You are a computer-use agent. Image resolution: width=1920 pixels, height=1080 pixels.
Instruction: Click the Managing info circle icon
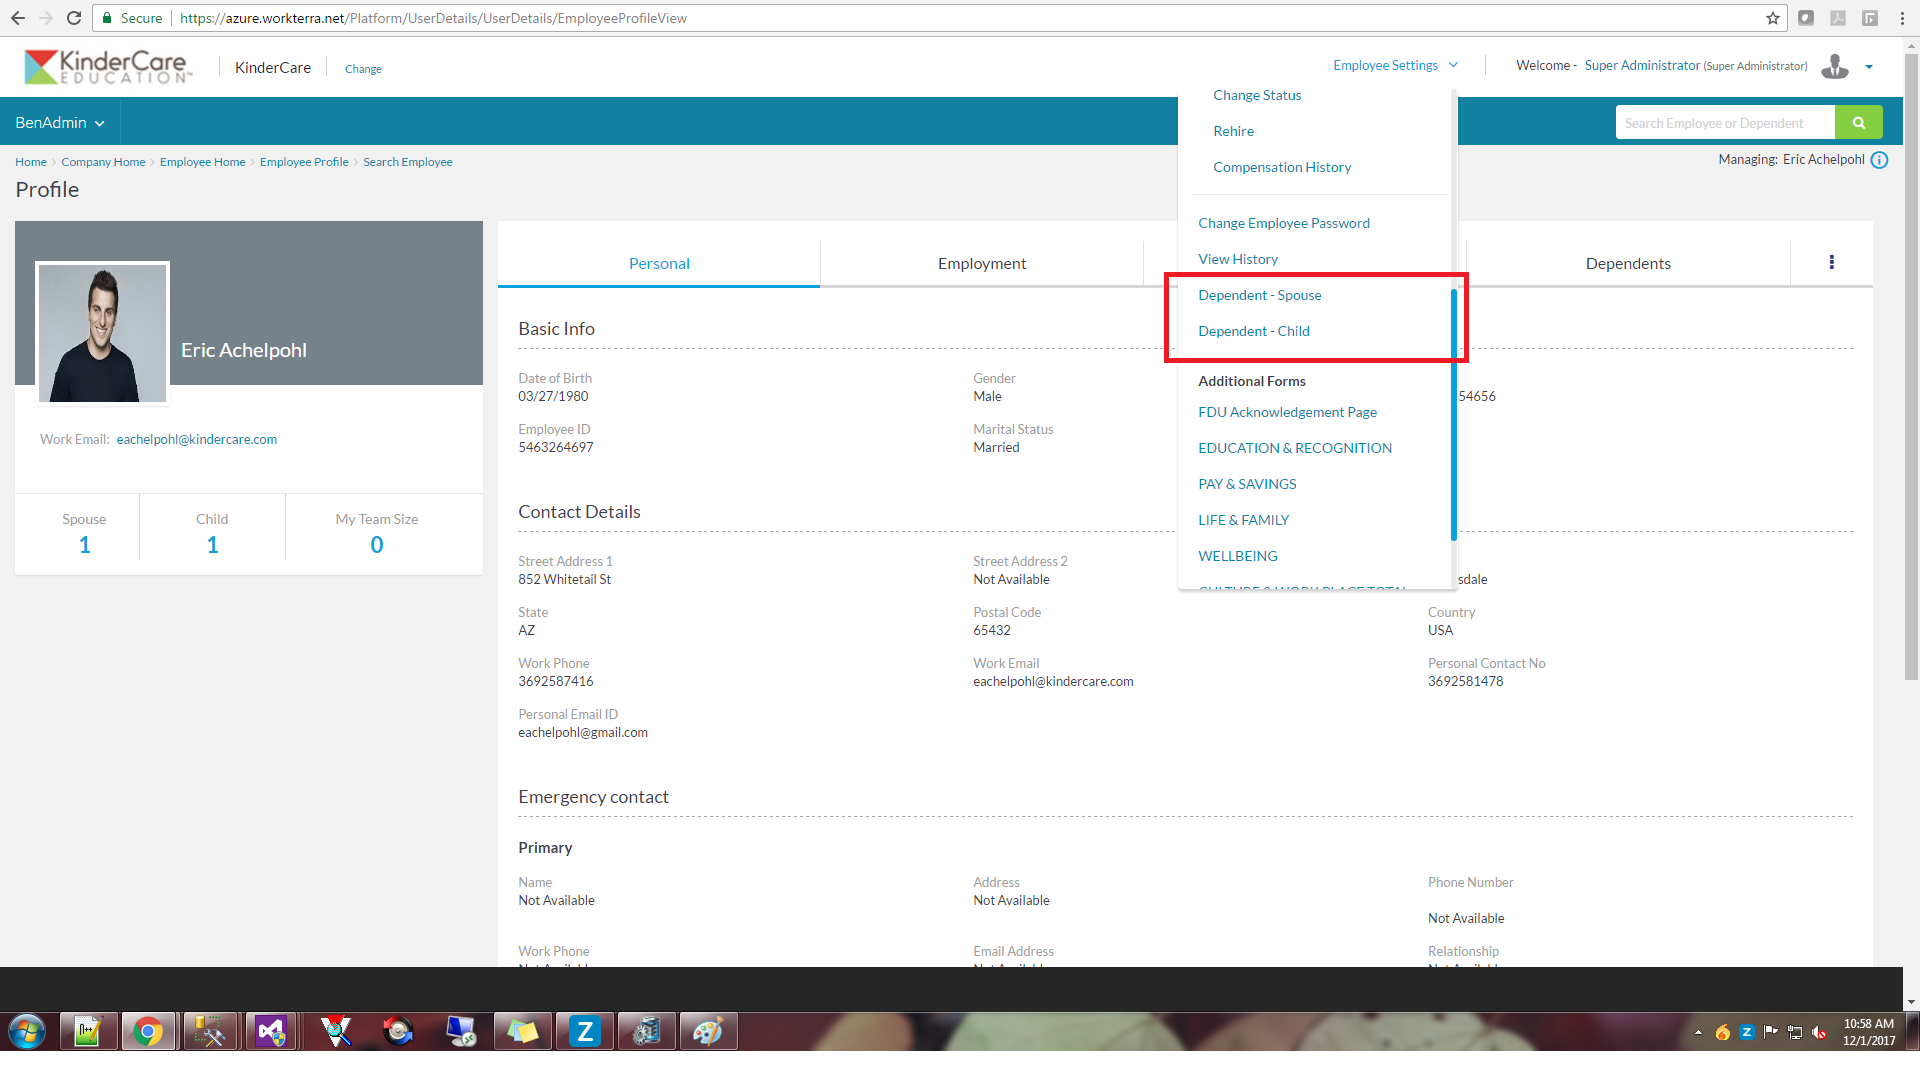[x=1879, y=160]
